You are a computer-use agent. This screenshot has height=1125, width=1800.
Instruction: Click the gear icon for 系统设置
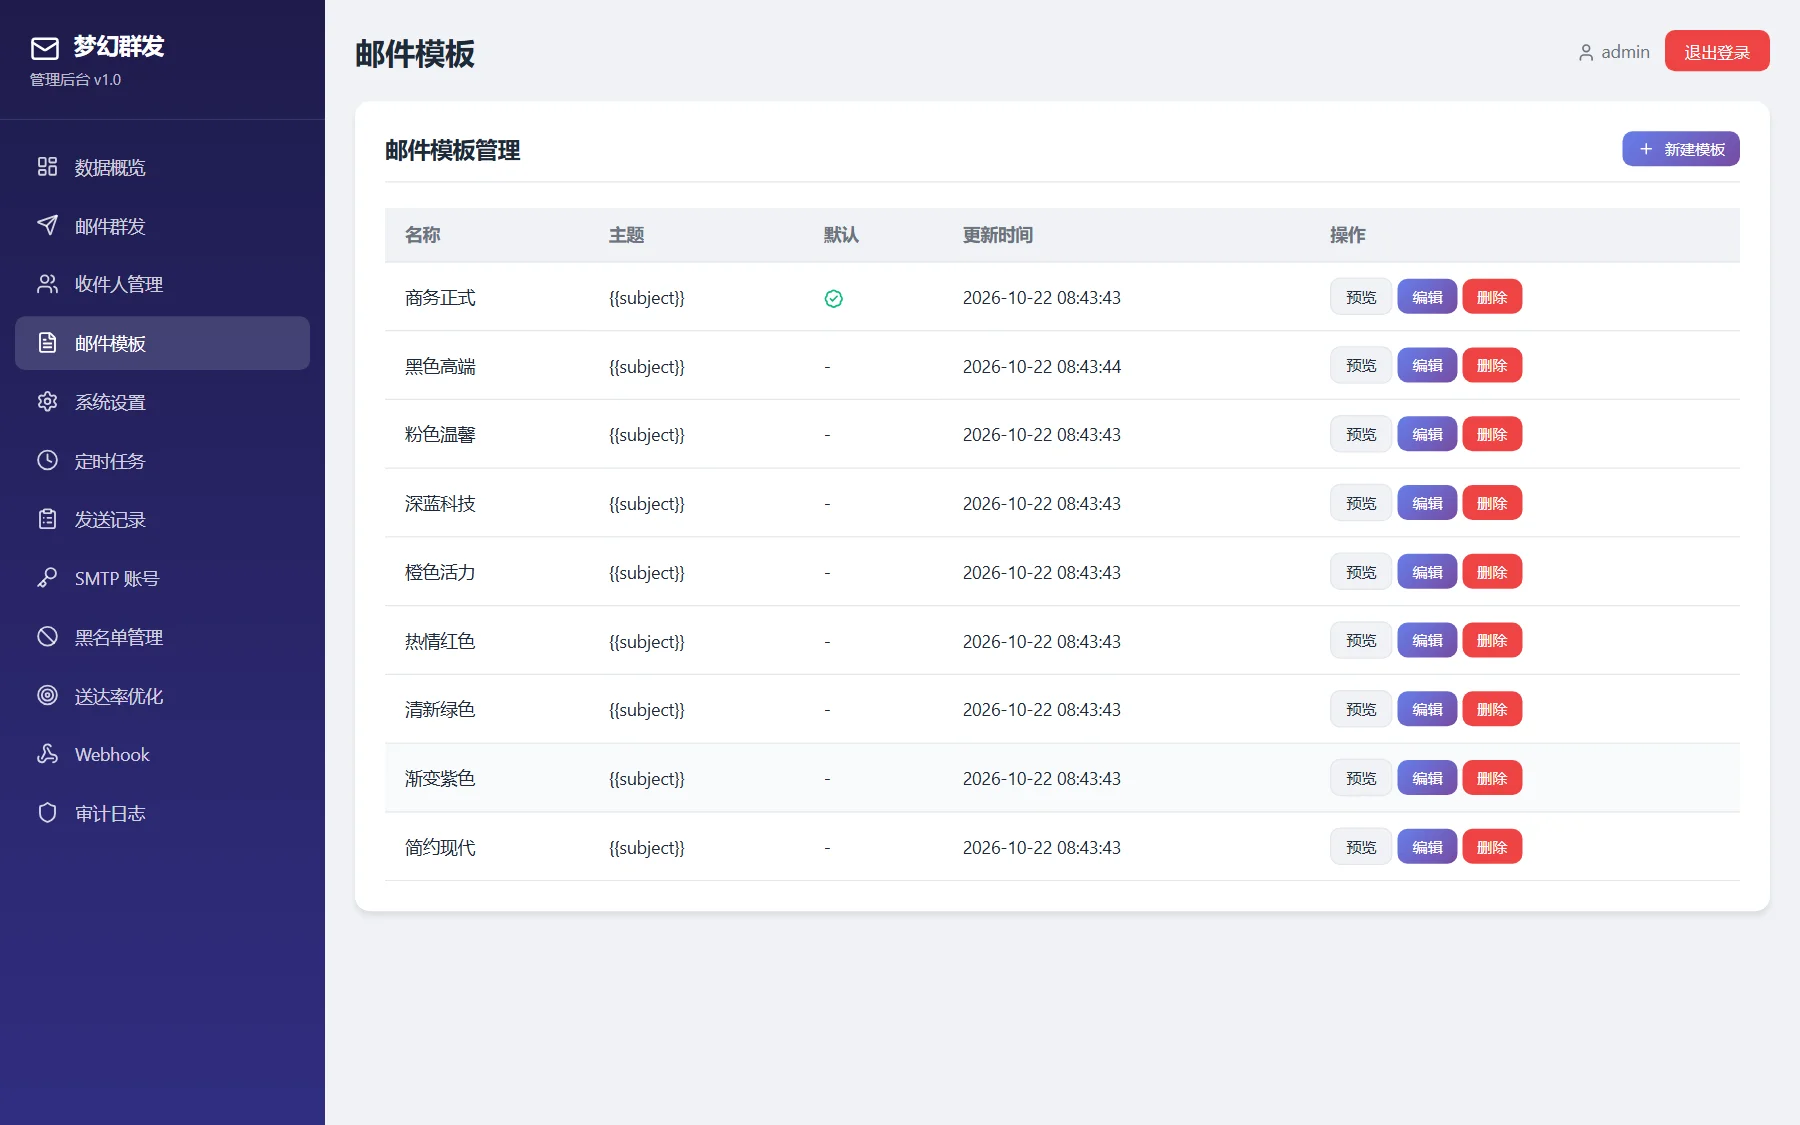click(x=47, y=402)
